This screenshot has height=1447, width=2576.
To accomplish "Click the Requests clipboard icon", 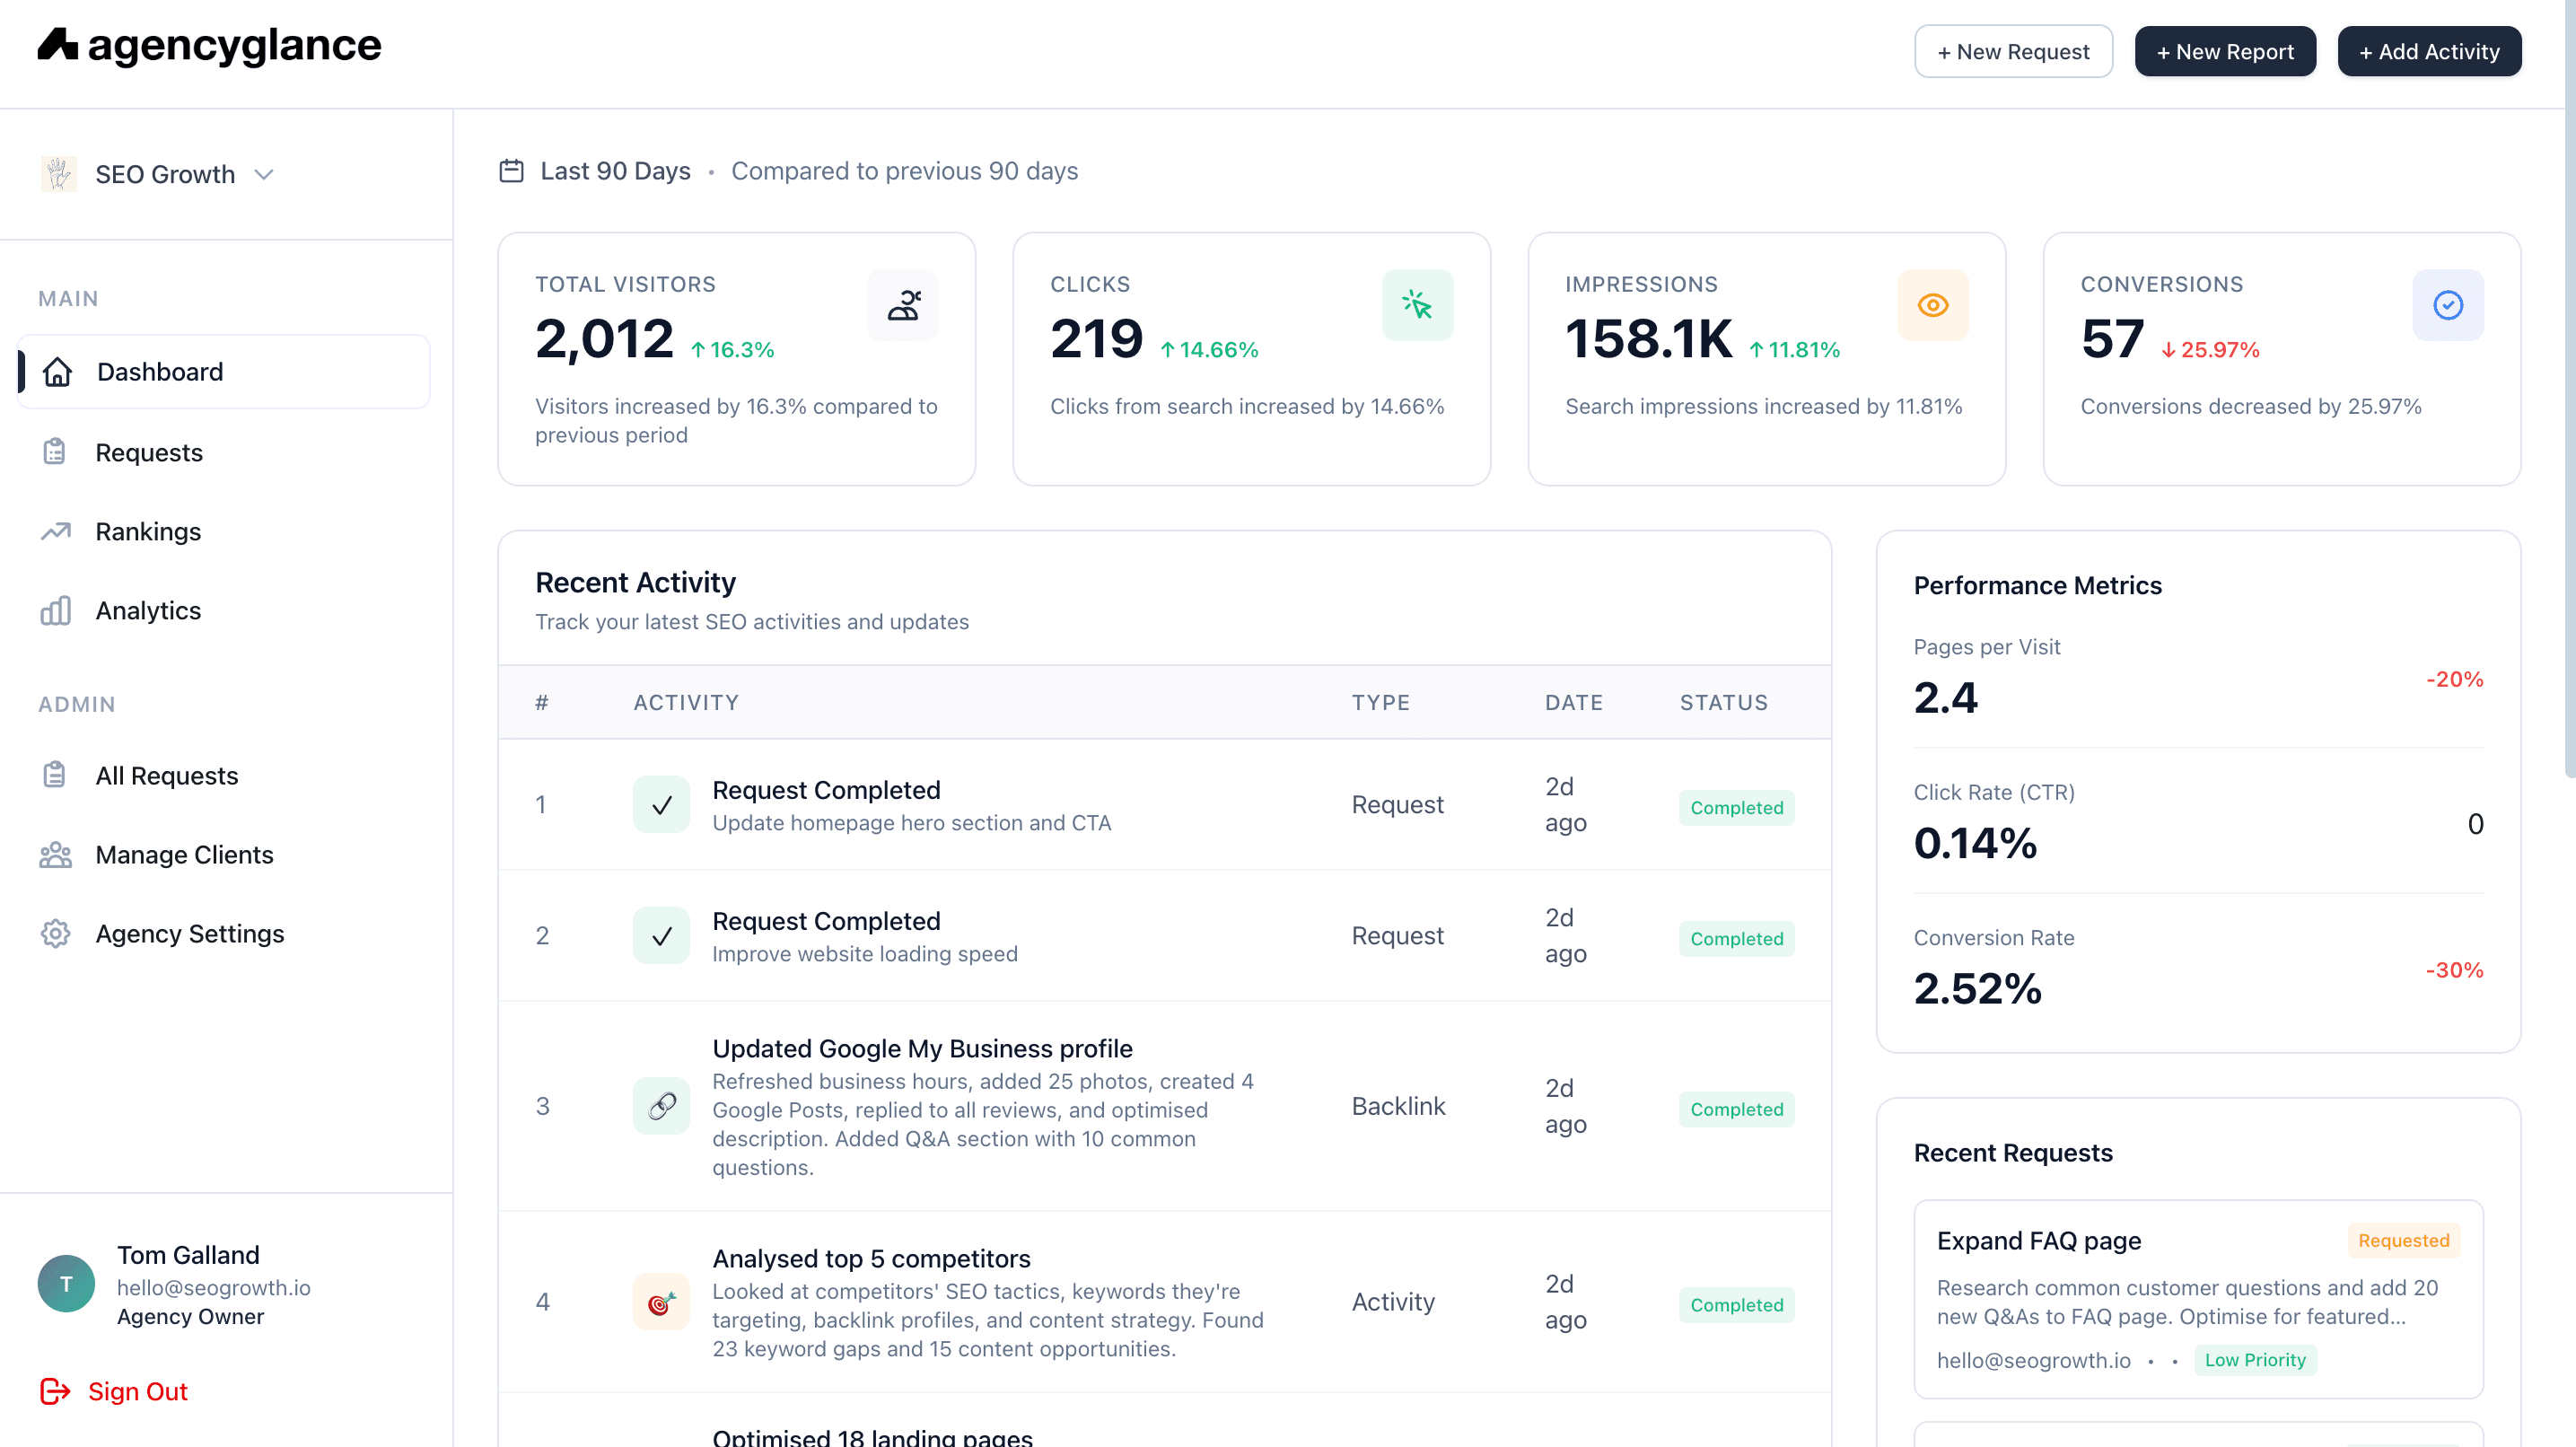I will point(55,452).
